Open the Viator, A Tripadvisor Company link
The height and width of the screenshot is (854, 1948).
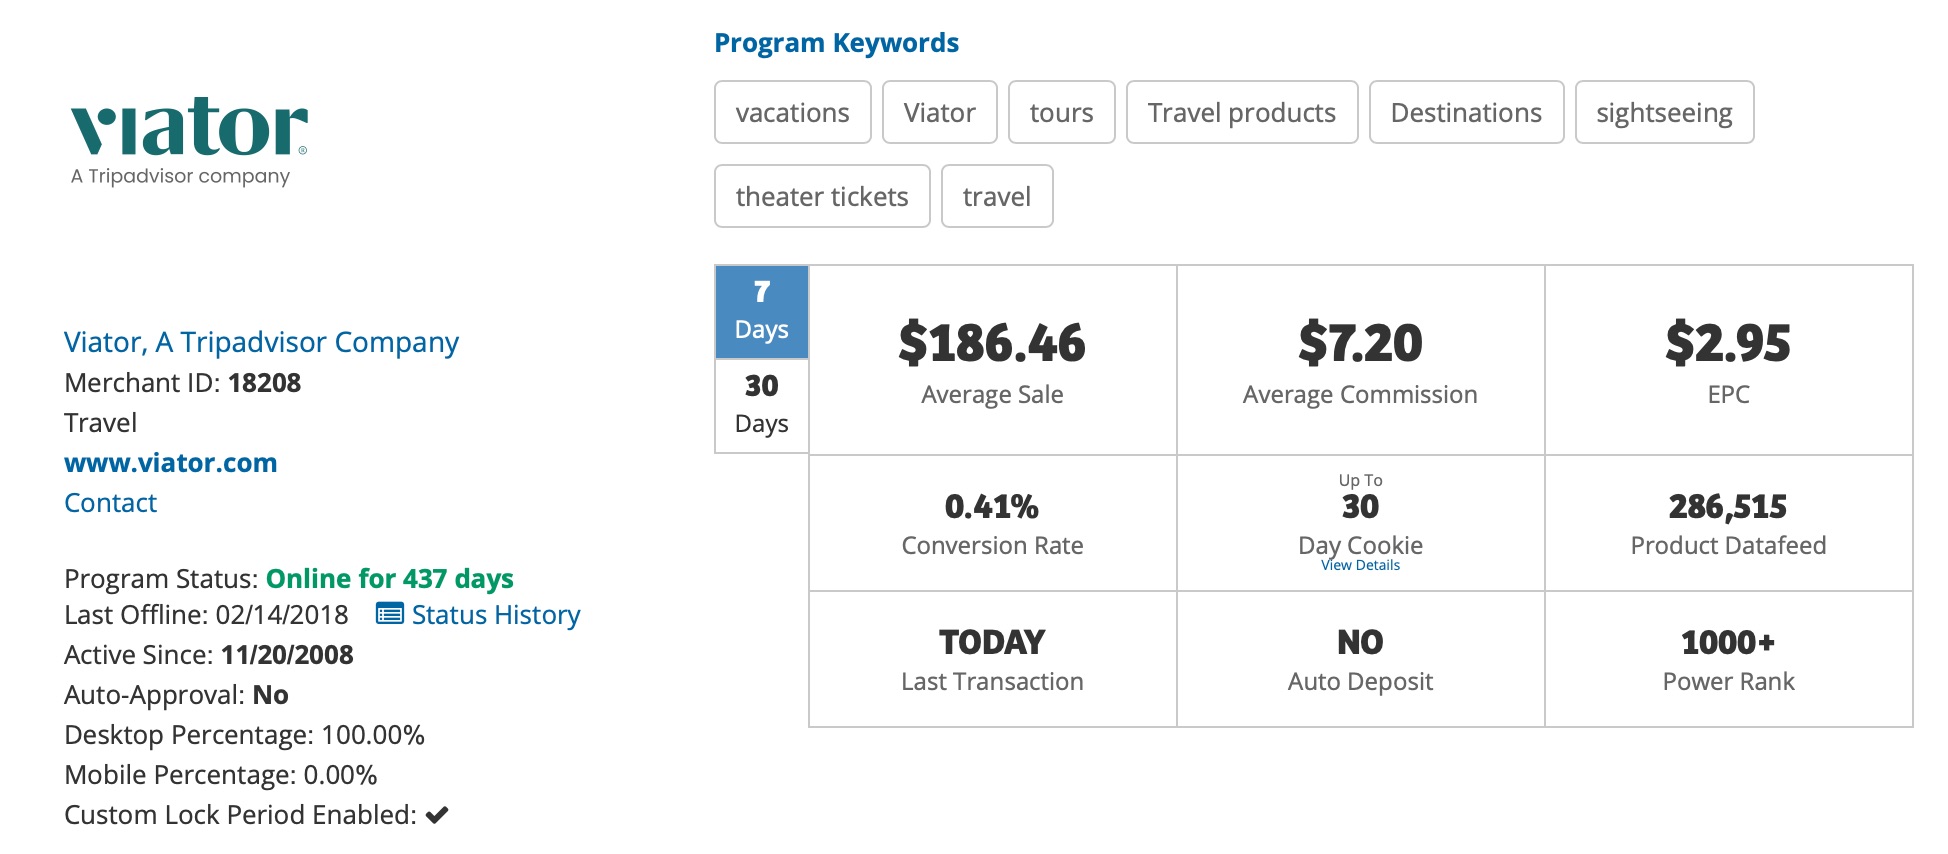(261, 342)
